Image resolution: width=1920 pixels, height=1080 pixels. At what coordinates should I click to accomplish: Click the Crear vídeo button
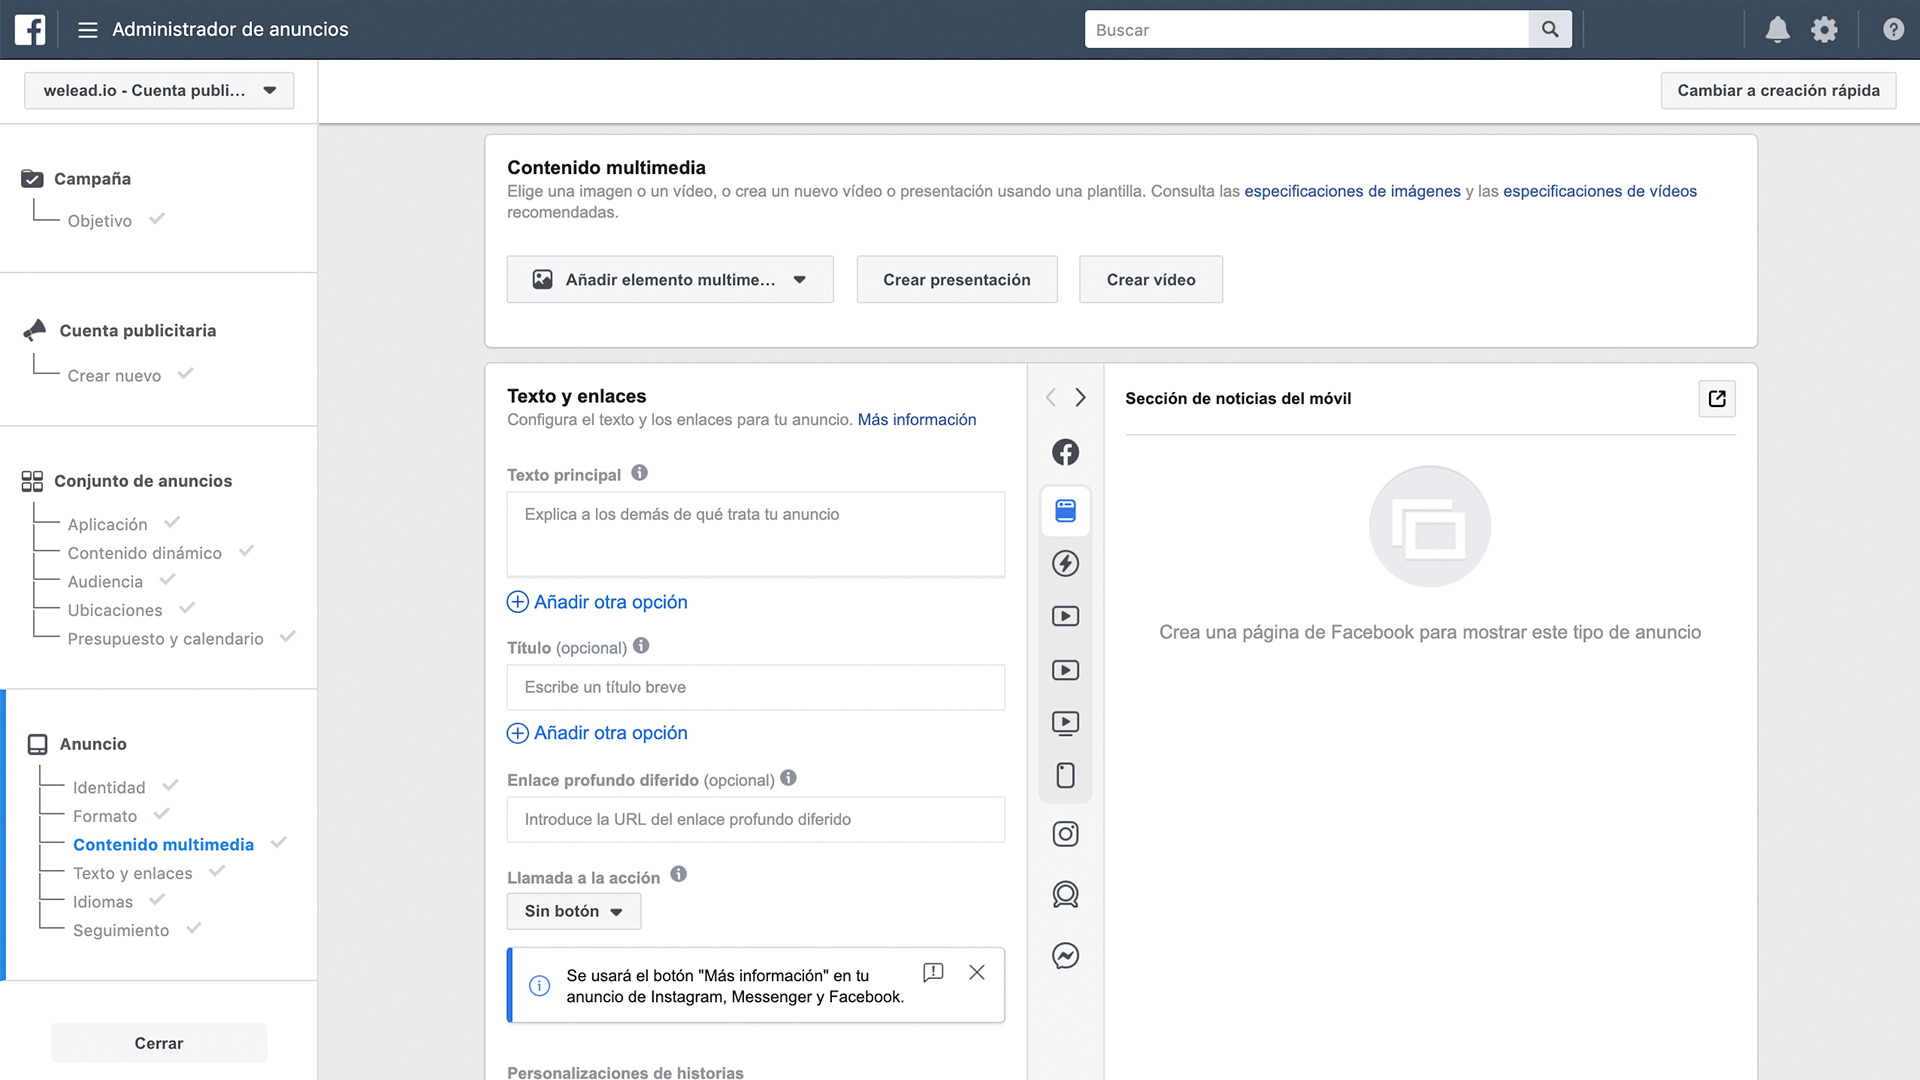(x=1151, y=280)
